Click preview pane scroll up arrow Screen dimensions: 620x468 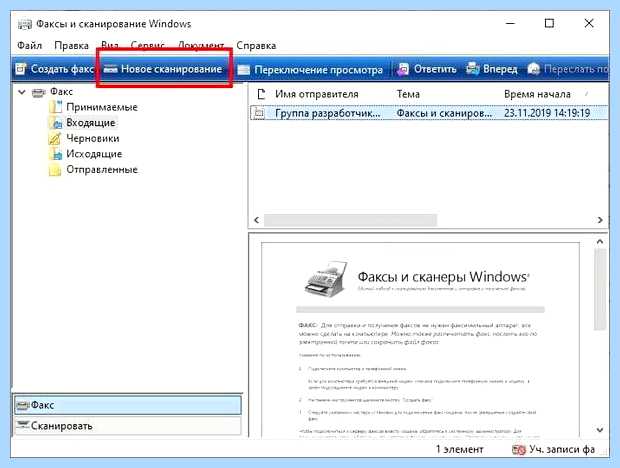tap(600, 242)
